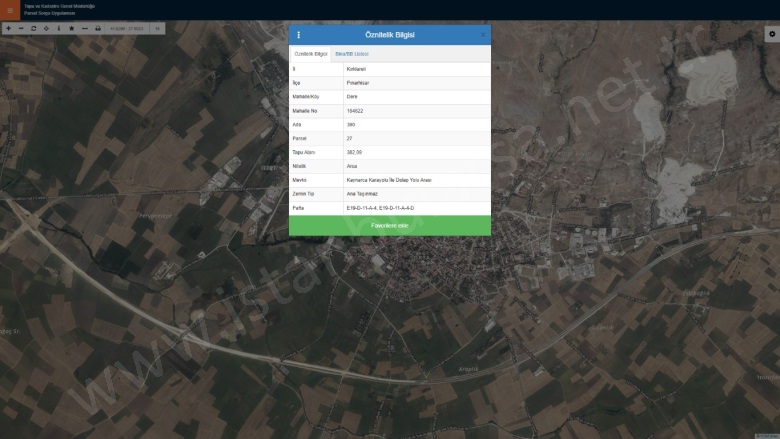Viewport: 780px width, 439px height.
Task: Close the Öznitelik Bilgisi dialog
Action: pyautogui.click(x=482, y=35)
